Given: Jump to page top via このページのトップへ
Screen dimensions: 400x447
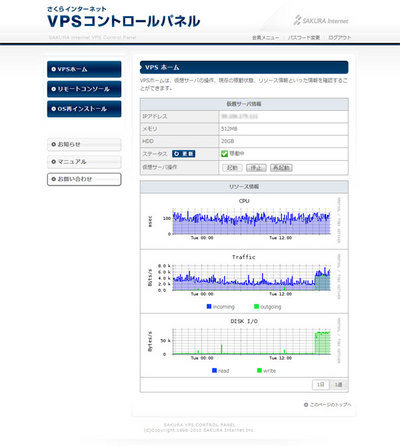Looking at the screenshot, I should [x=327, y=405].
